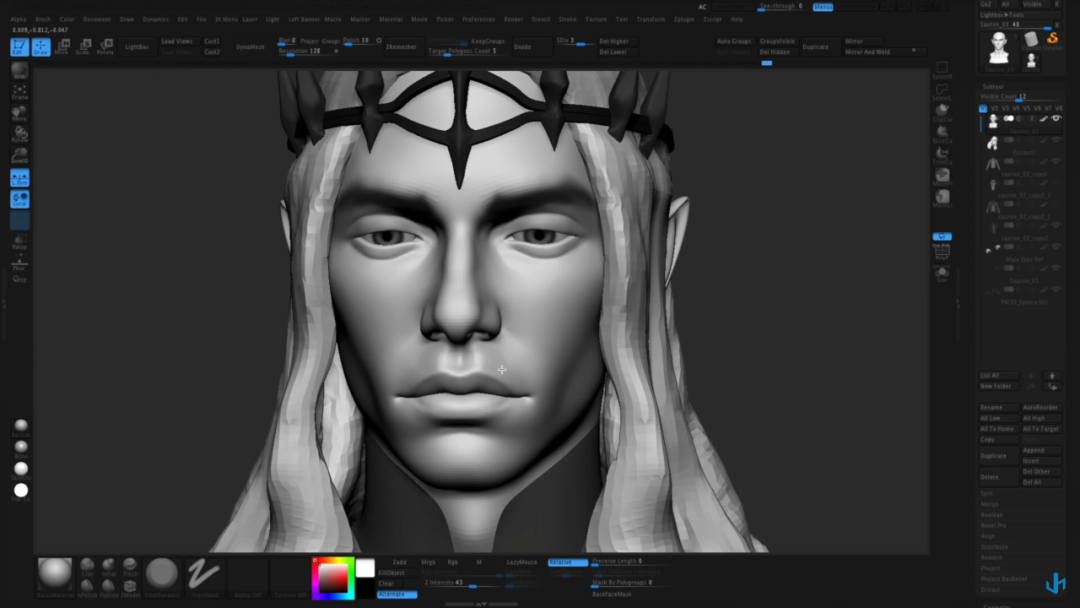The image size is (1080, 608).
Task: Choose the ClipCurve brush icon
Action: coord(942,113)
